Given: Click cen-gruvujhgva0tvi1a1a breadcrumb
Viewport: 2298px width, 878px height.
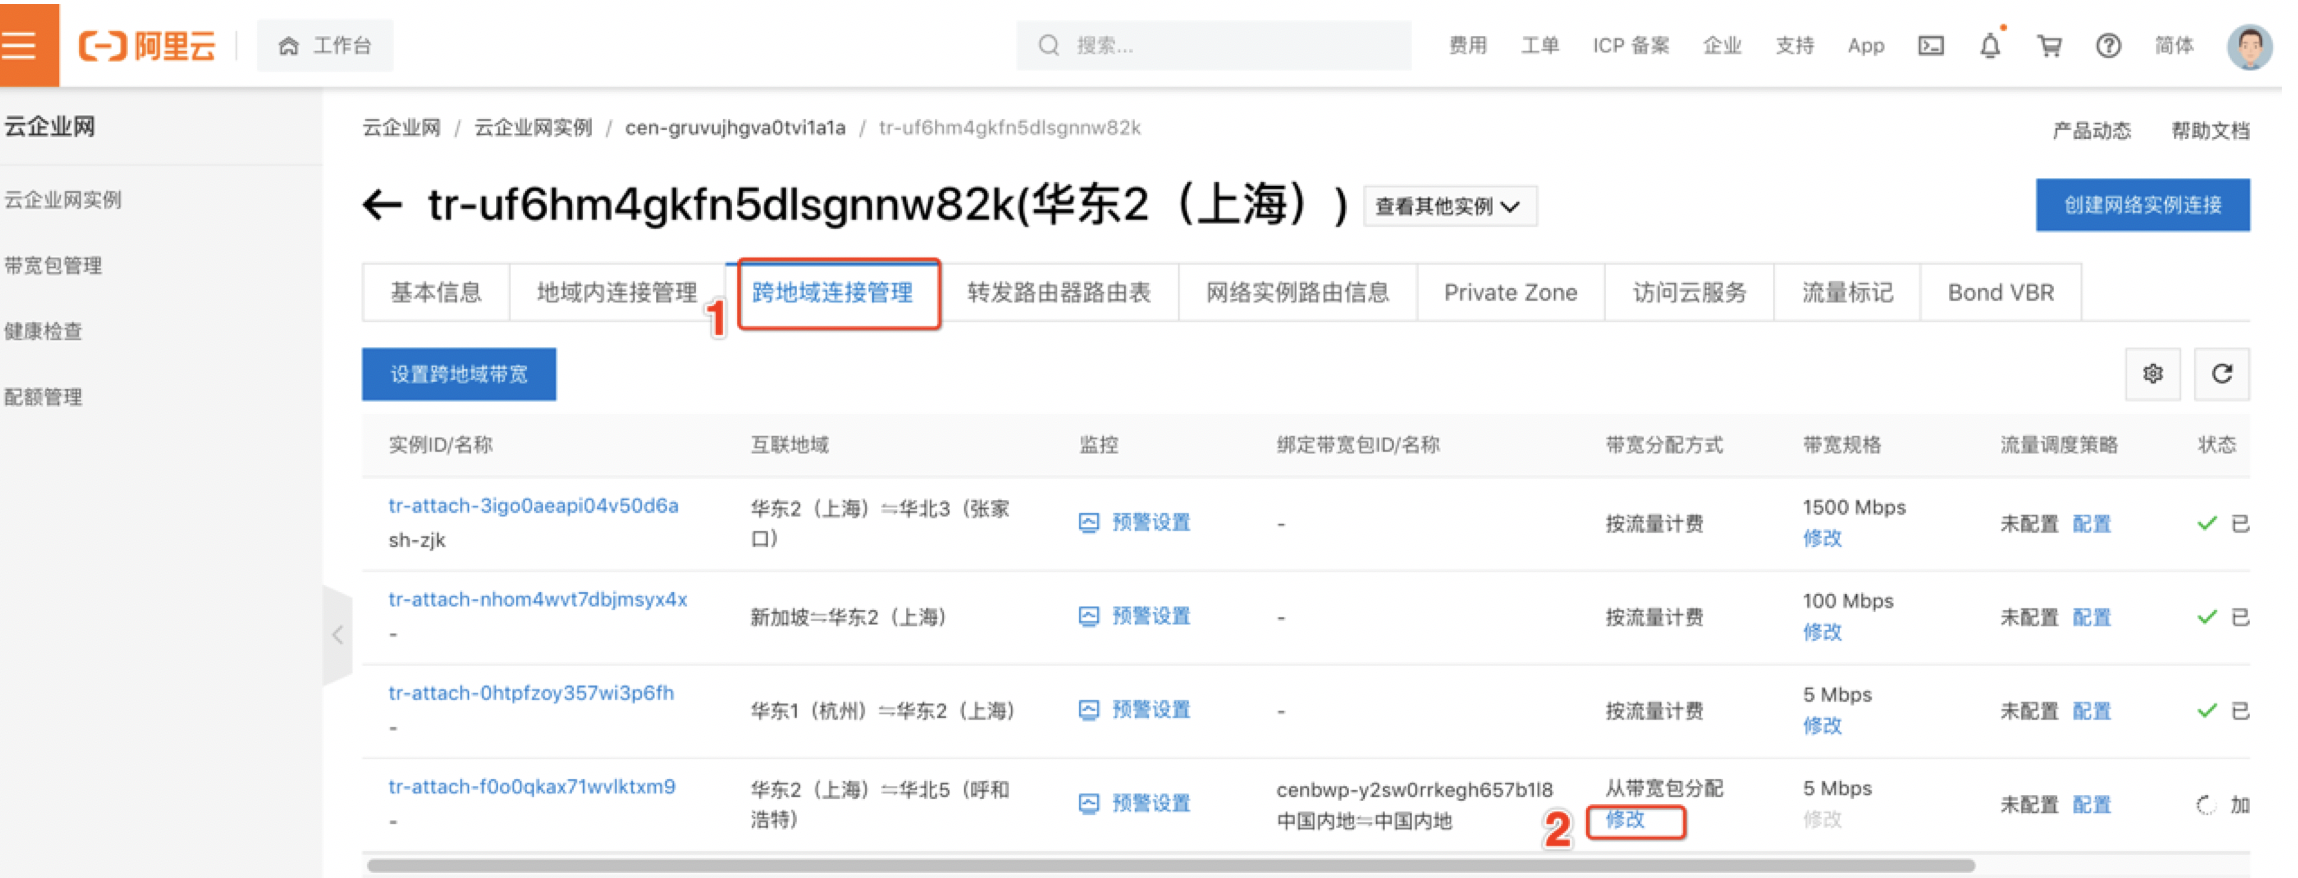Looking at the screenshot, I should [735, 128].
